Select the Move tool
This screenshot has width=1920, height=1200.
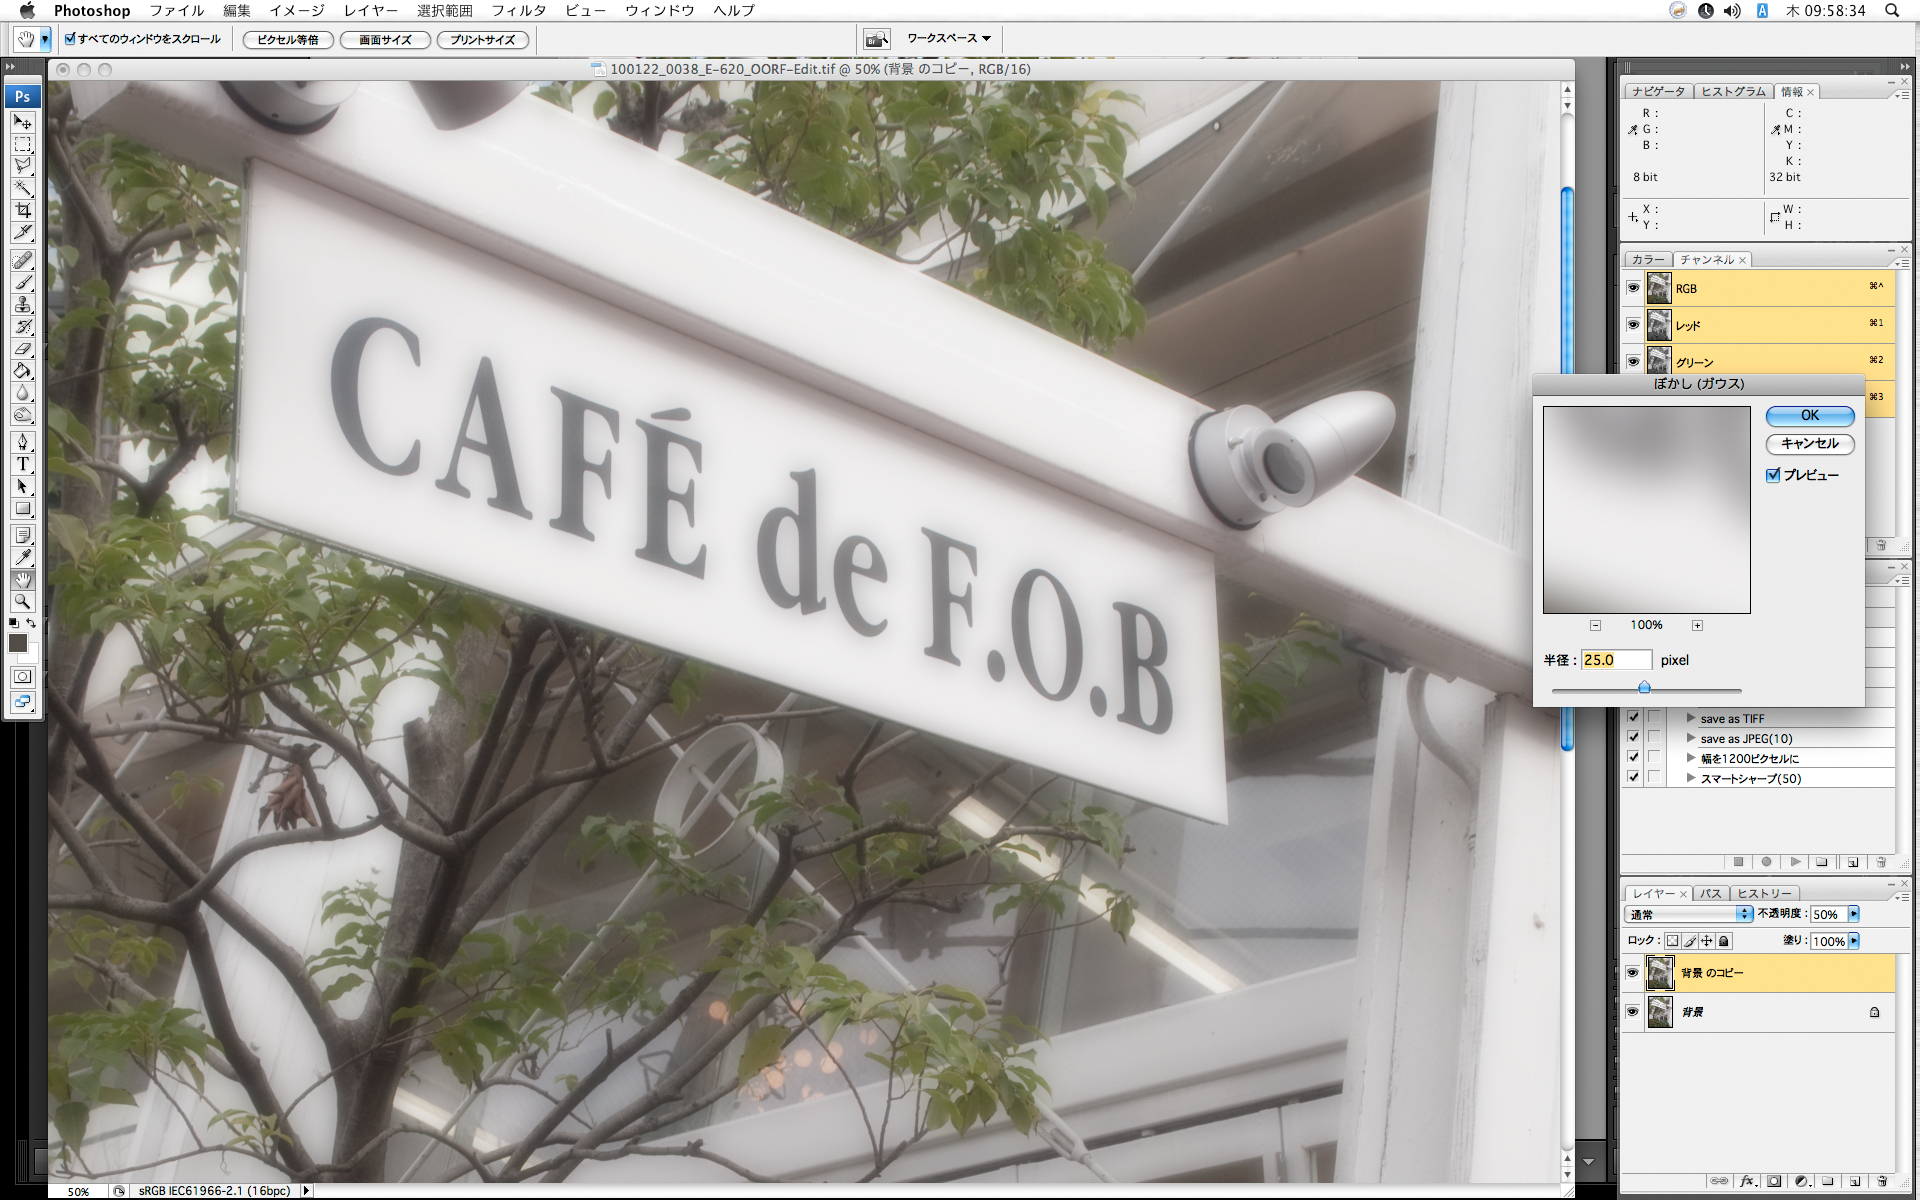click(23, 122)
